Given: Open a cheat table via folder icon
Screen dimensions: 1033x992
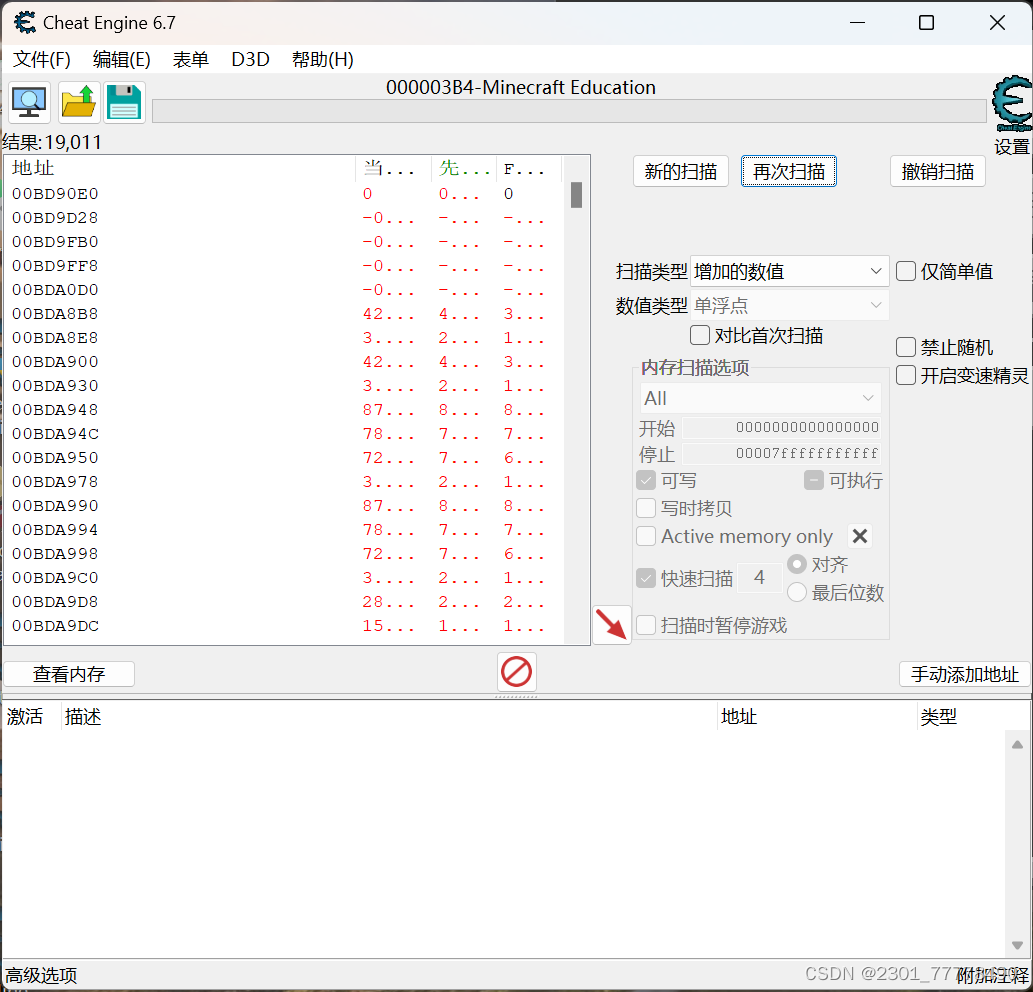Looking at the screenshot, I should (x=78, y=103).
